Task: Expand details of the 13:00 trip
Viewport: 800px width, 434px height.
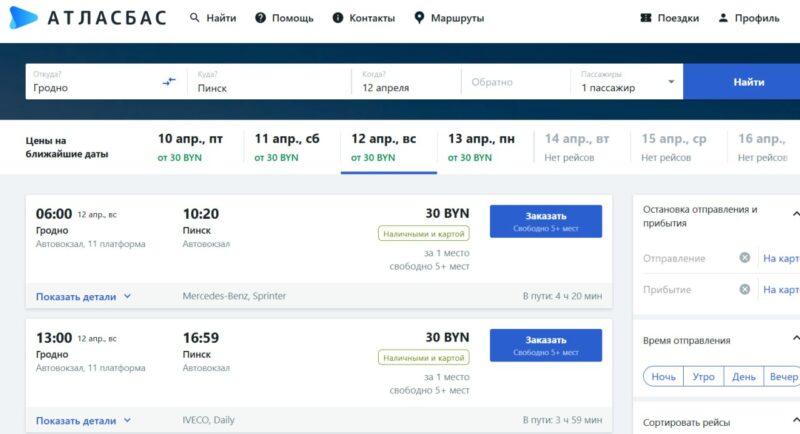Action: pos(84,420)
